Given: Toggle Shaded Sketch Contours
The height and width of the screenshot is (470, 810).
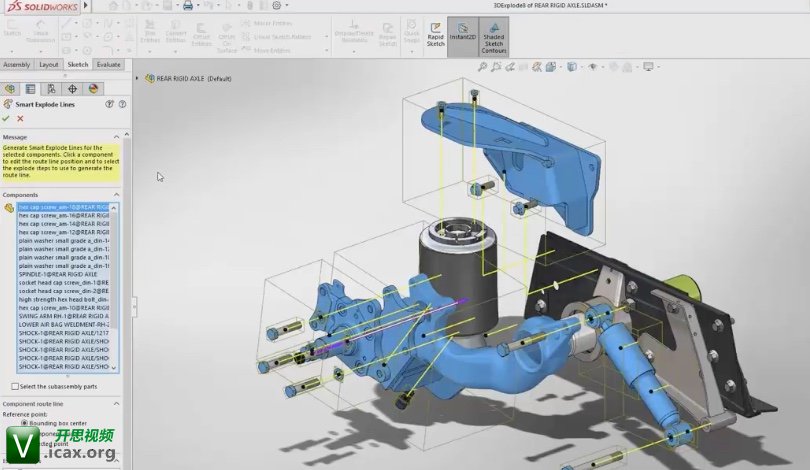Looking at the screenshot, I should 494,36.
